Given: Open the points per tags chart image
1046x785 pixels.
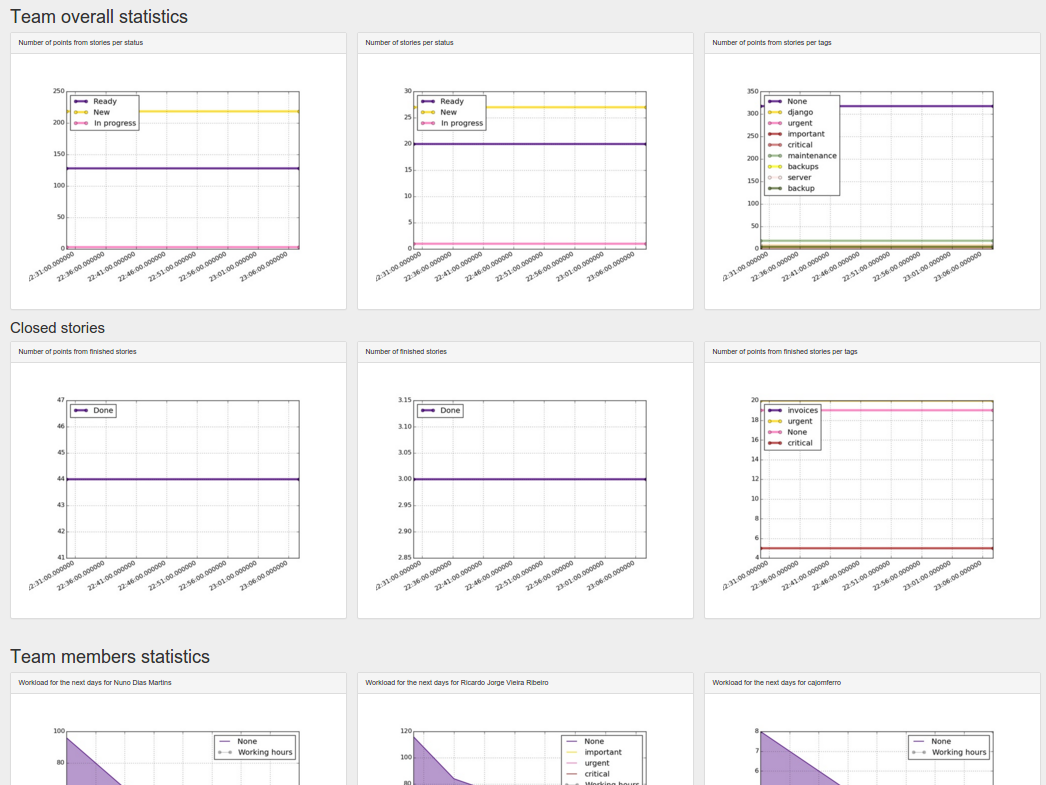Looking at the screenshot, I should 872,181.
